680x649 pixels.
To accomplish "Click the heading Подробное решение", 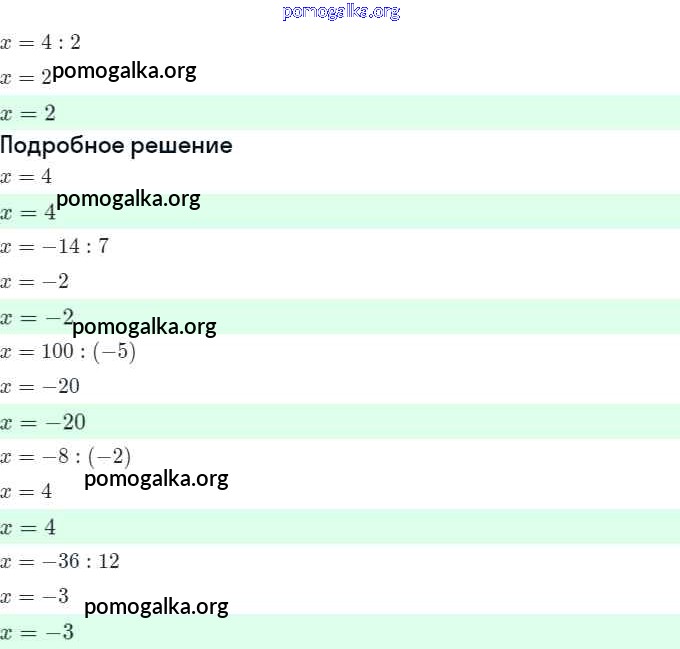I will tap(116, 146).
